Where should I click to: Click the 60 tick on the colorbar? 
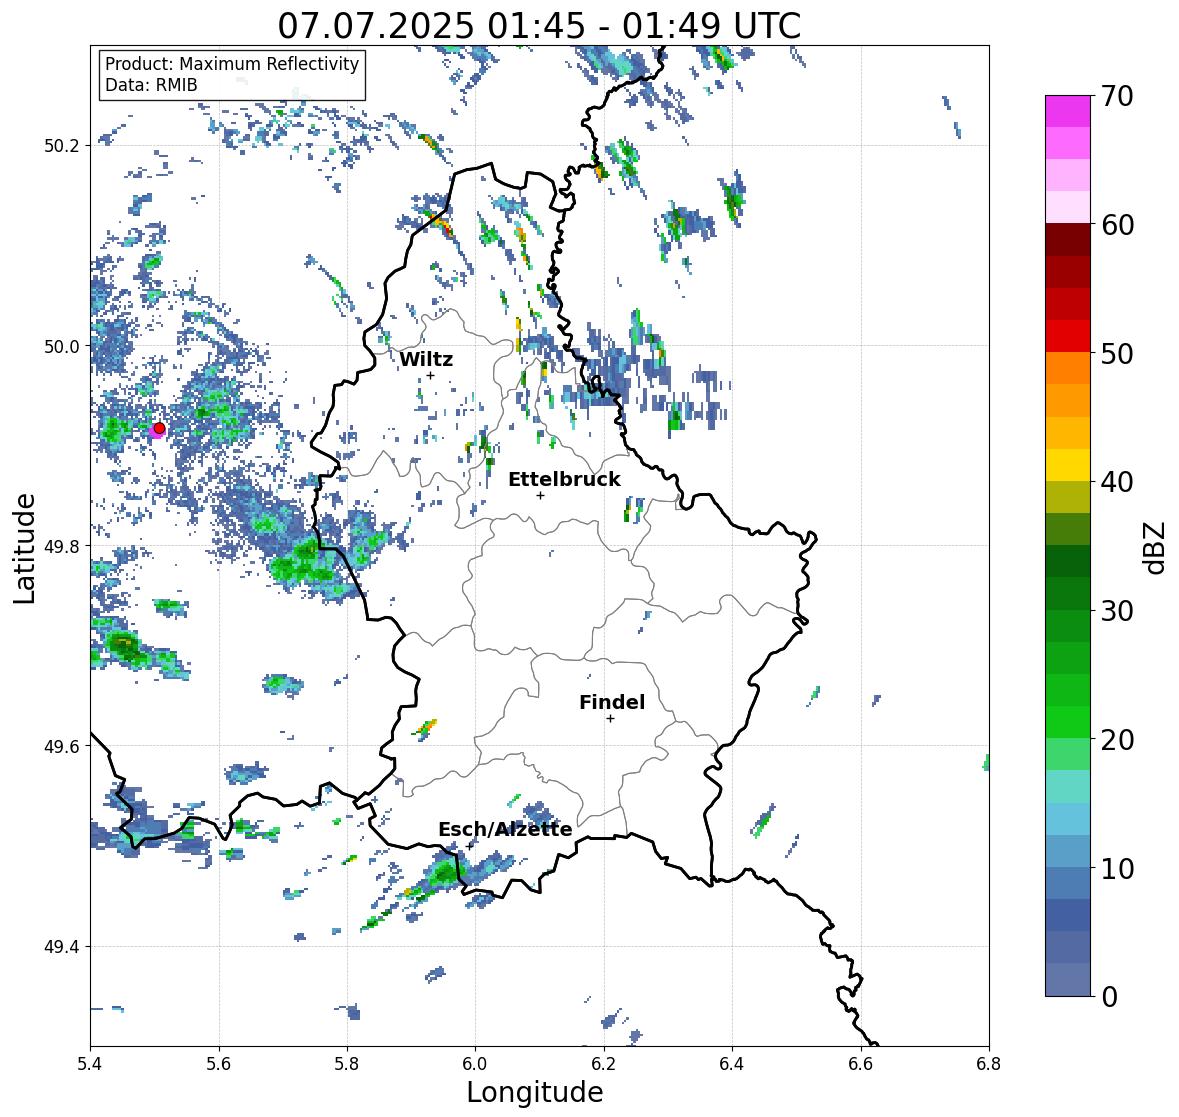[x=1117, y=225]
